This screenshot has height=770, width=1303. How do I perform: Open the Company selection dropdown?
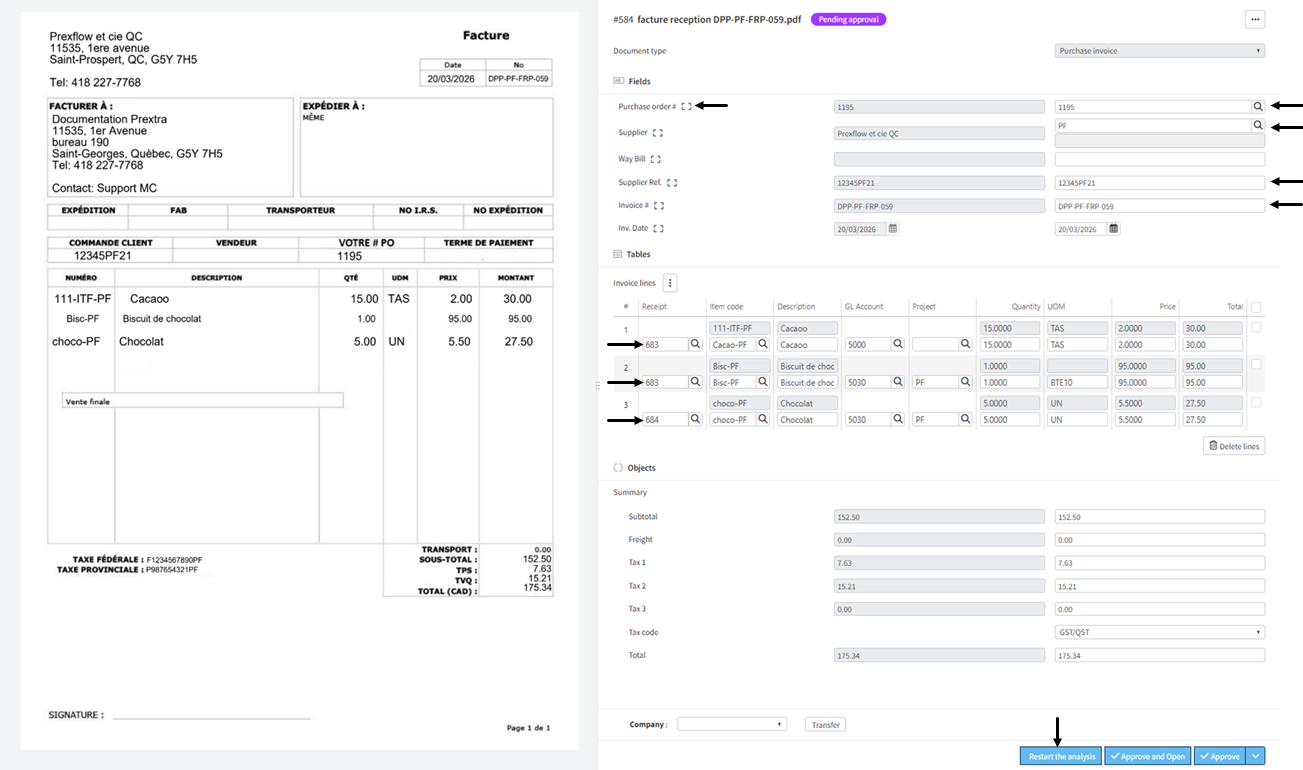pyautogui.click(x=732, y=723)
